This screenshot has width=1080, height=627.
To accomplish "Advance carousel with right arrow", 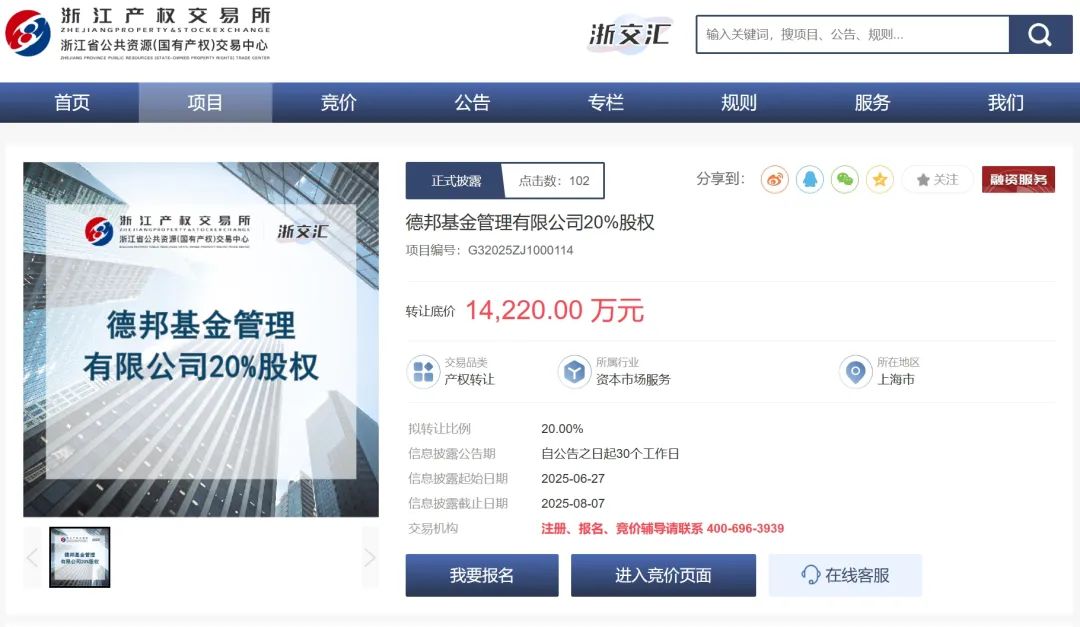I will pyautogui.click(x=371, y=557).
